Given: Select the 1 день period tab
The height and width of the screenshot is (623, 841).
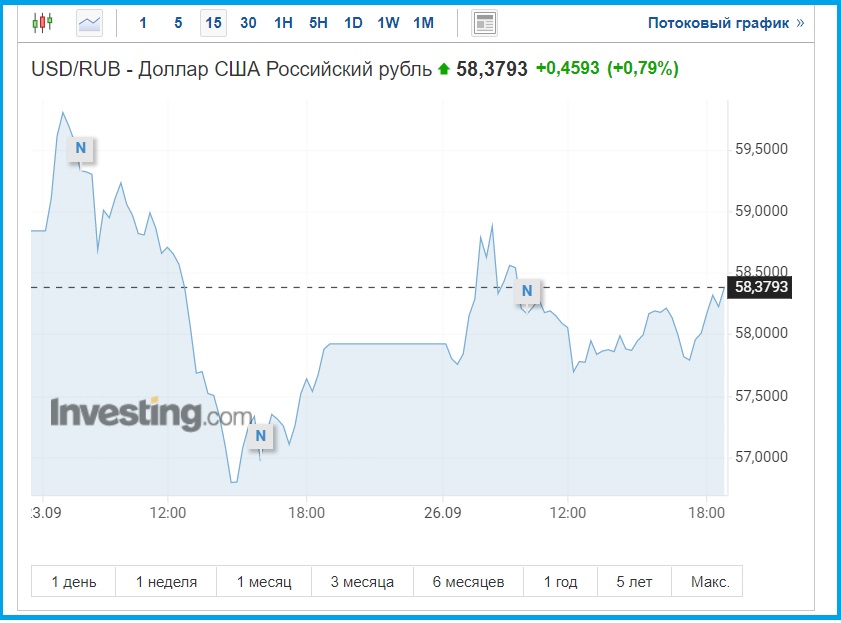Looking at the screenshot, I should (x=73, y=581).
